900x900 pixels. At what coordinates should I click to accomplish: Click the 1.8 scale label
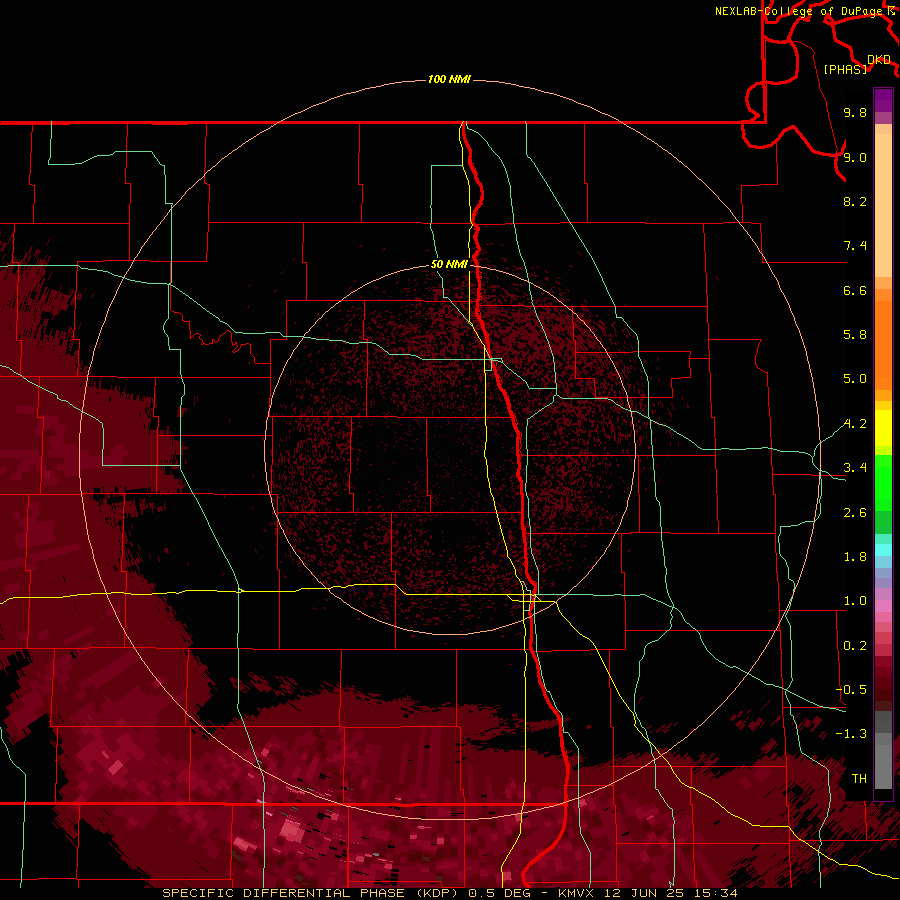(855, 557)
